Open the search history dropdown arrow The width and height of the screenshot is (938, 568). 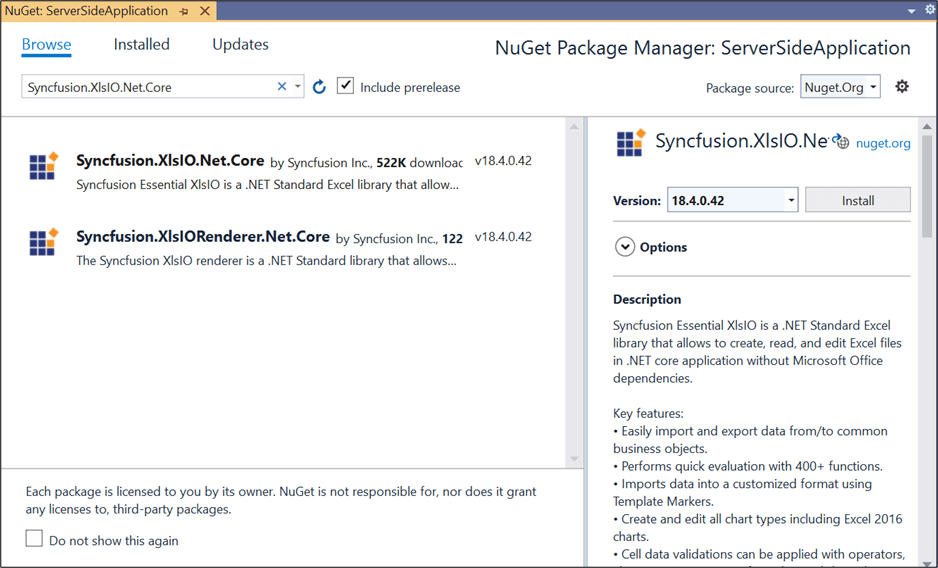tap(298, 87)
